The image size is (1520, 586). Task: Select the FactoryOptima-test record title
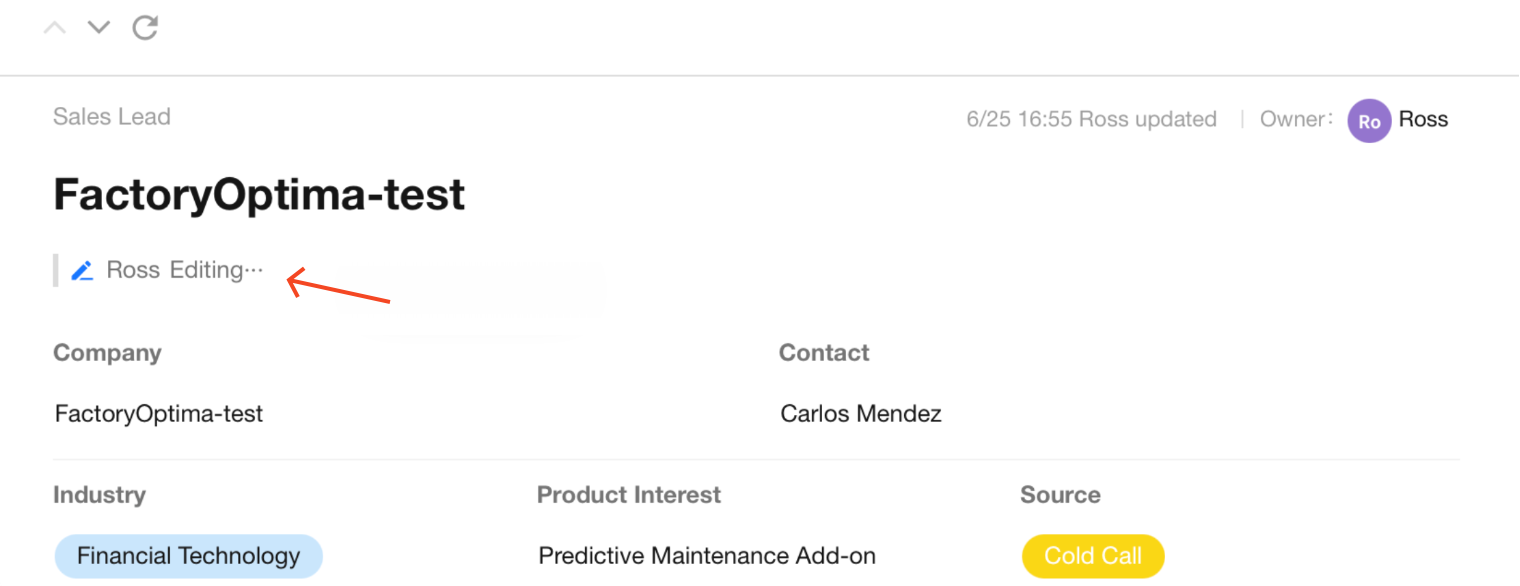(259, 194)
